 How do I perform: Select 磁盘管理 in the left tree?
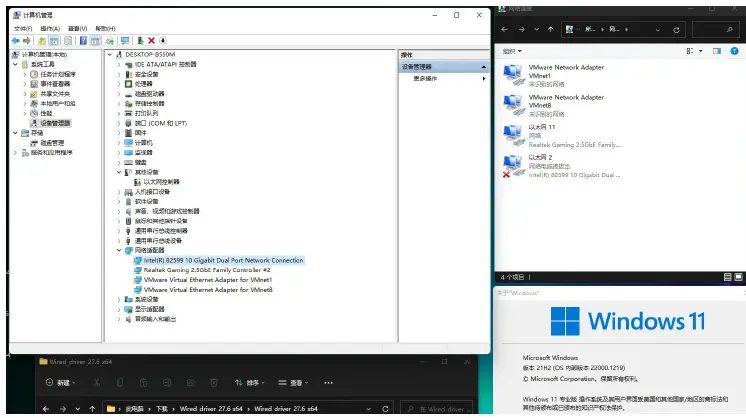(x=53, y=143)
